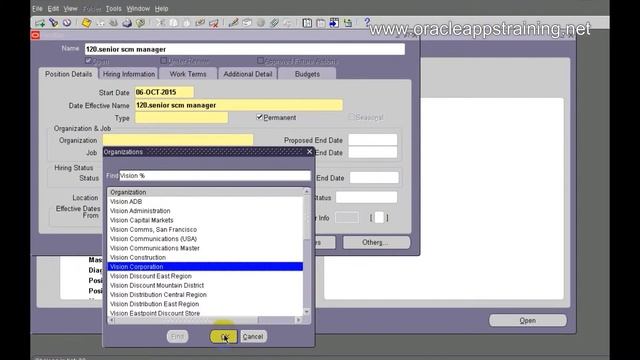The height and width of the screenshot is (360, 640).
Task: Open the View menu
Action: click(x=70, y=9)
